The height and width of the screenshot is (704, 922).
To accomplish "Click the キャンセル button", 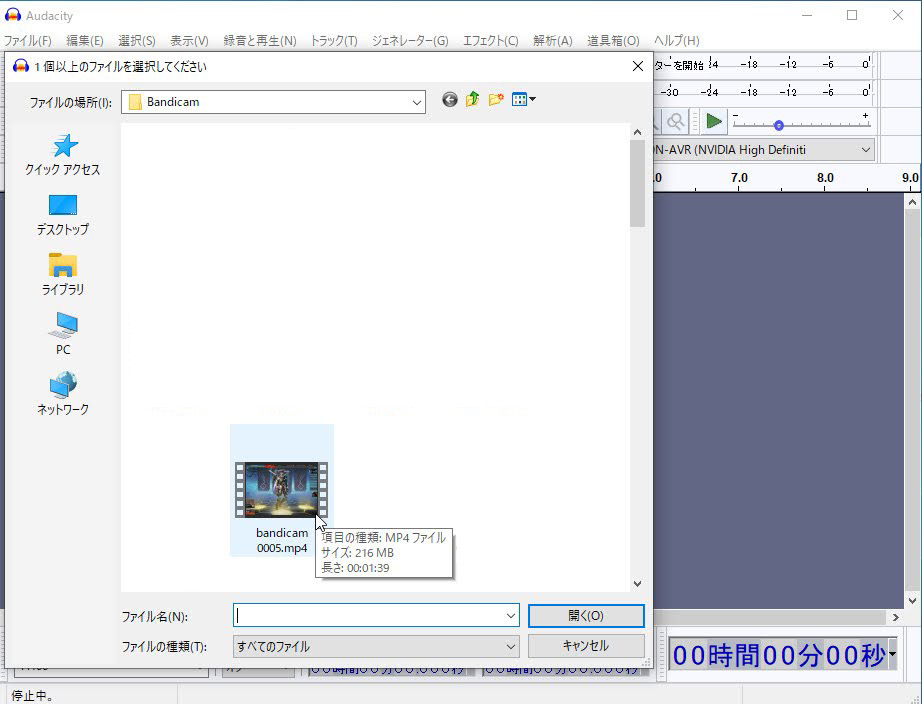I will coord(586,646).
